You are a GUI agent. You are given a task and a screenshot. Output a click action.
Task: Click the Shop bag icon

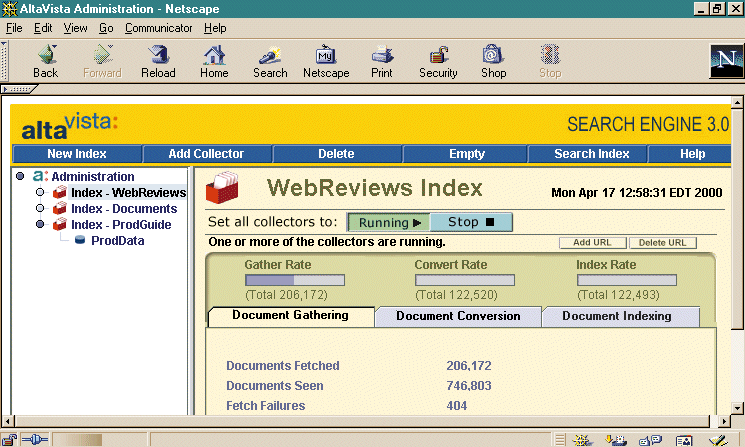click(x=493, y=55)
